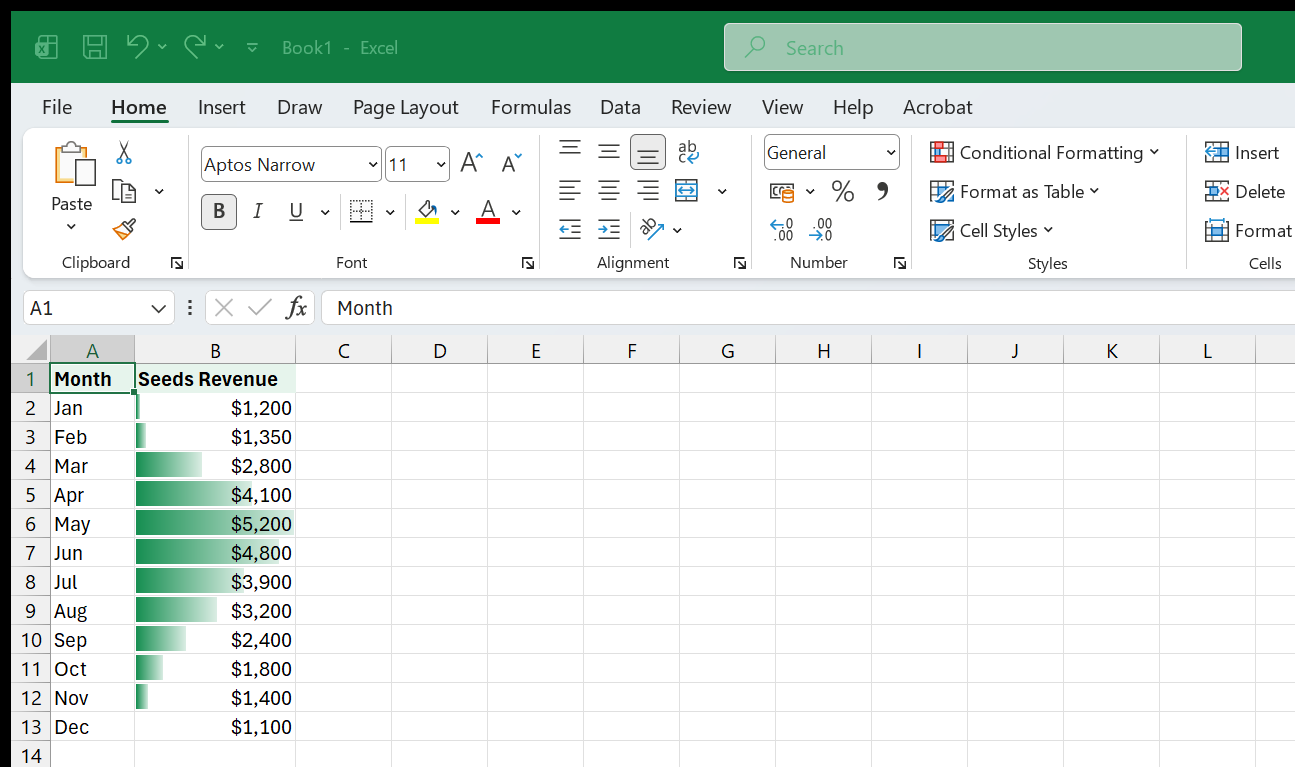Apply percent style
The image size is (1295, 767).
click(x=843, y=191)
